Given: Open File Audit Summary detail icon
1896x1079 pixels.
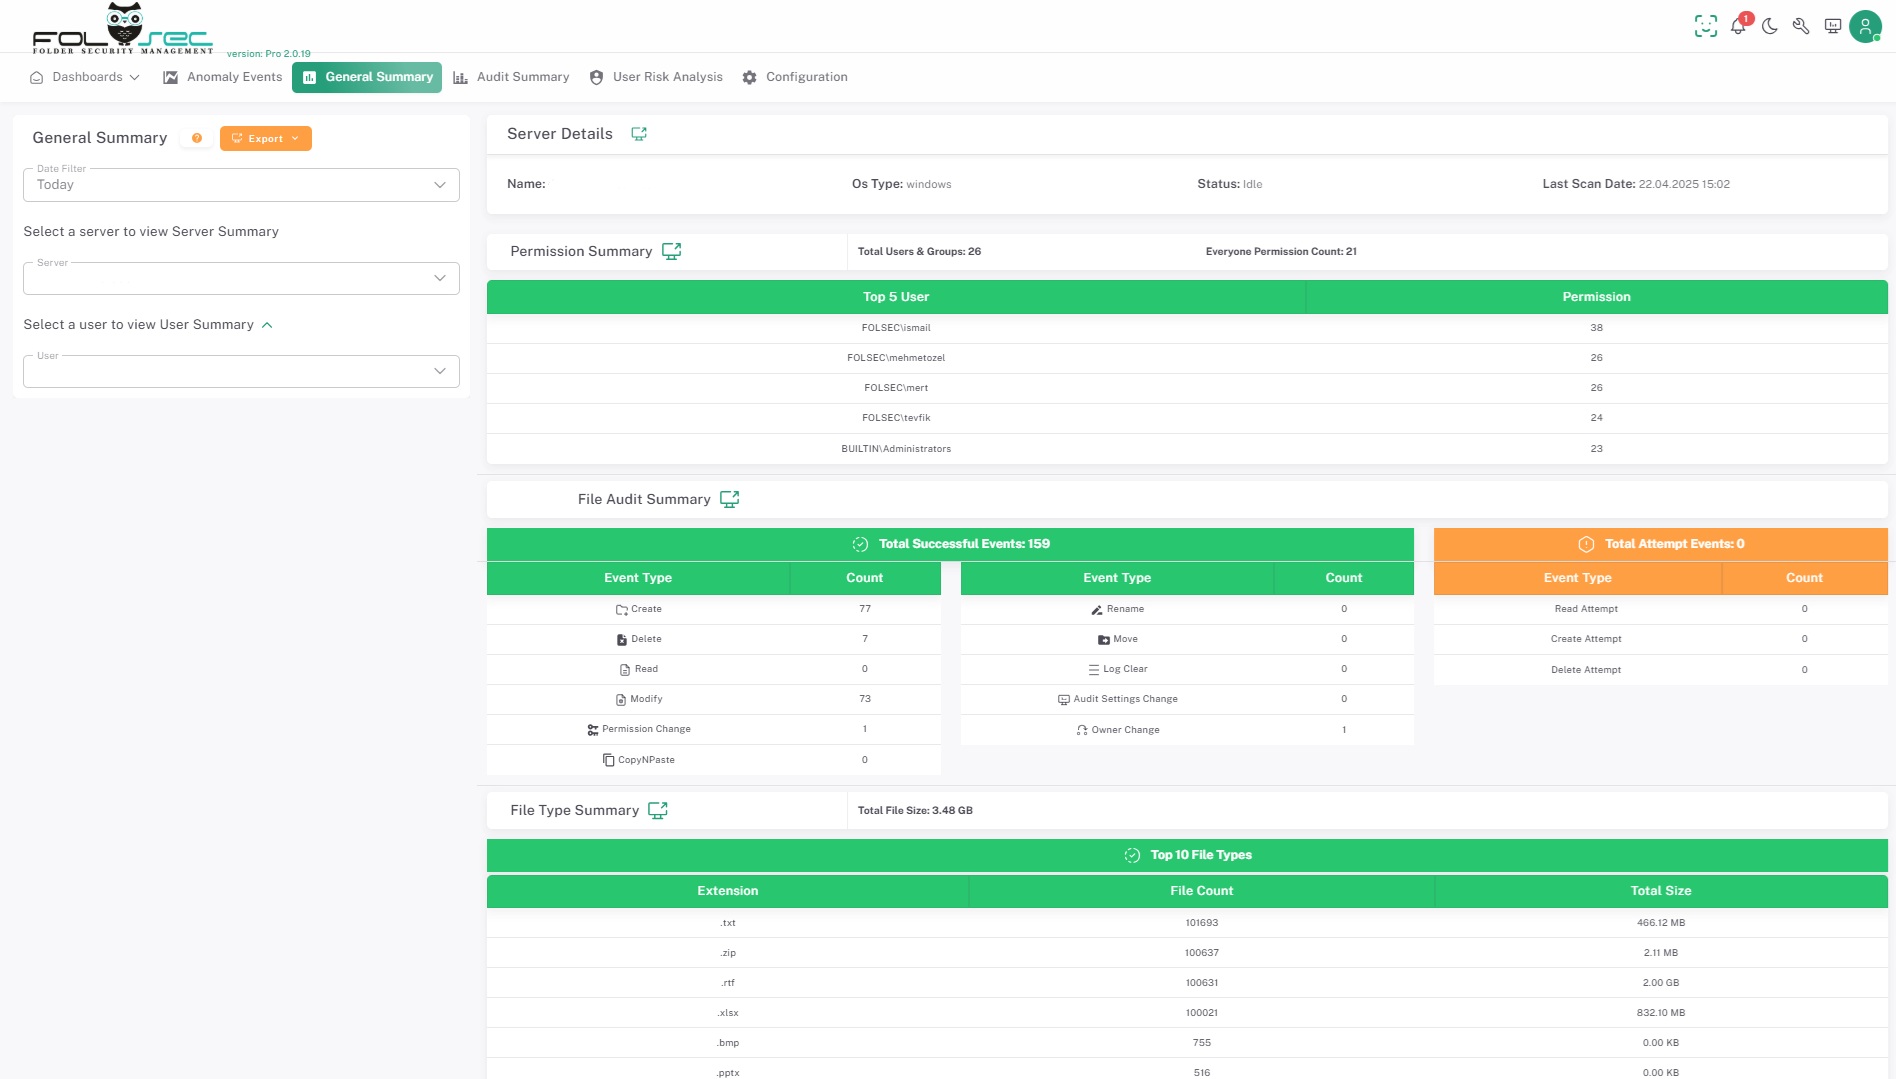Looking at the screenshot, I should 729,499.
